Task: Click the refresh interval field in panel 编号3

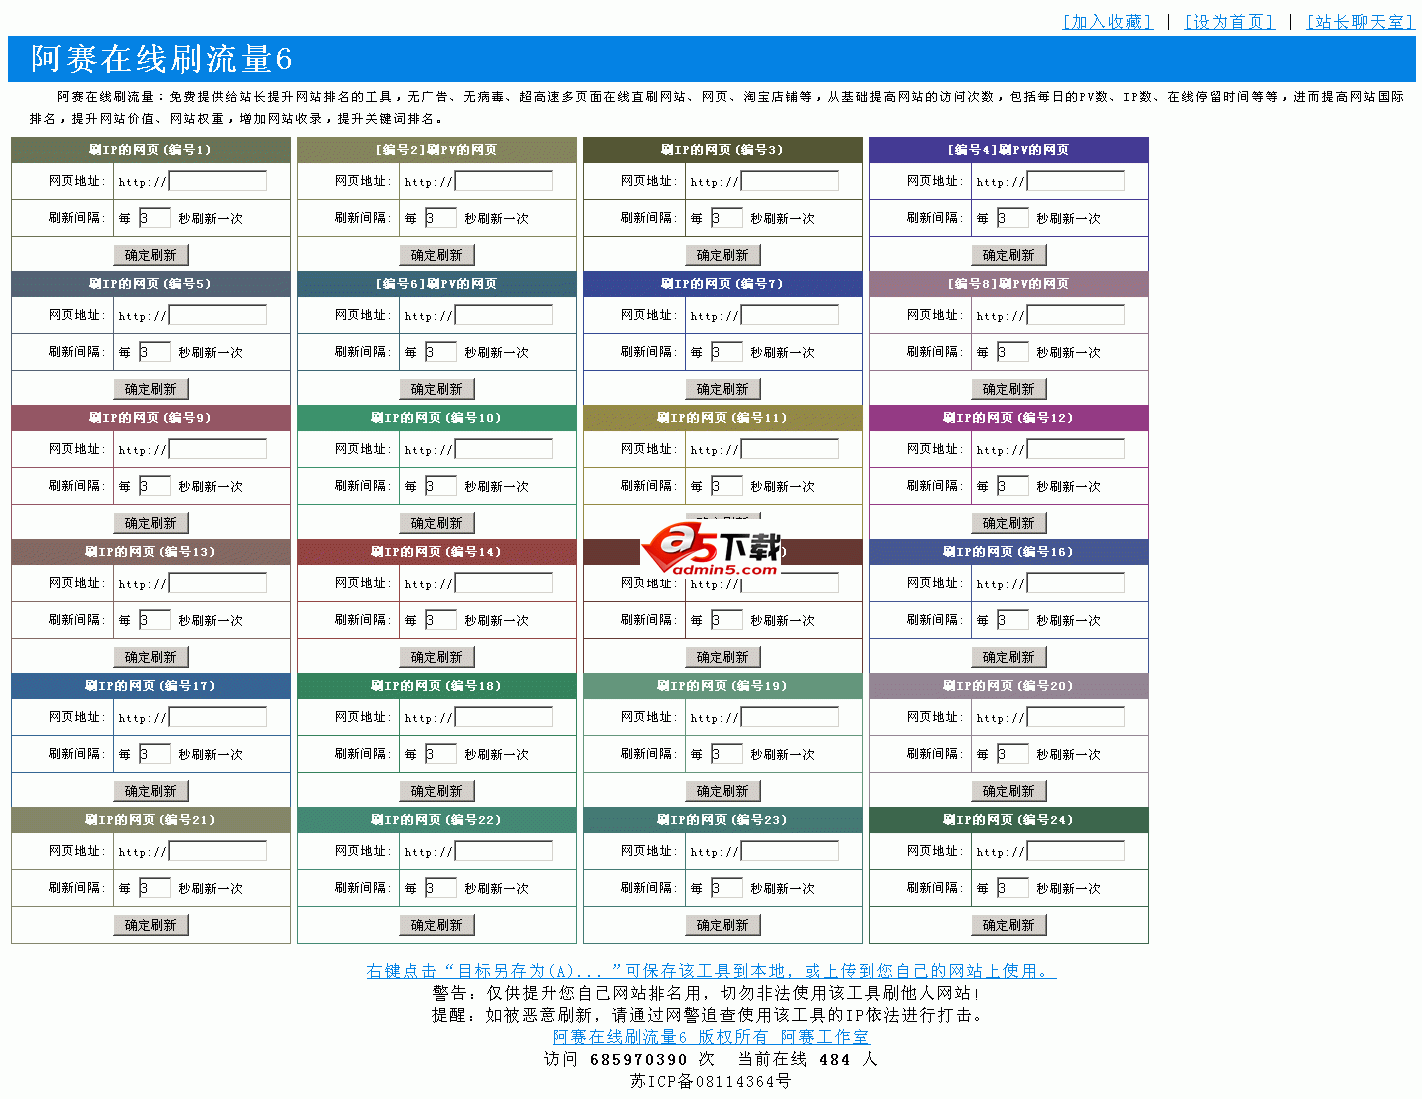Action: click(x=727, y=217)
